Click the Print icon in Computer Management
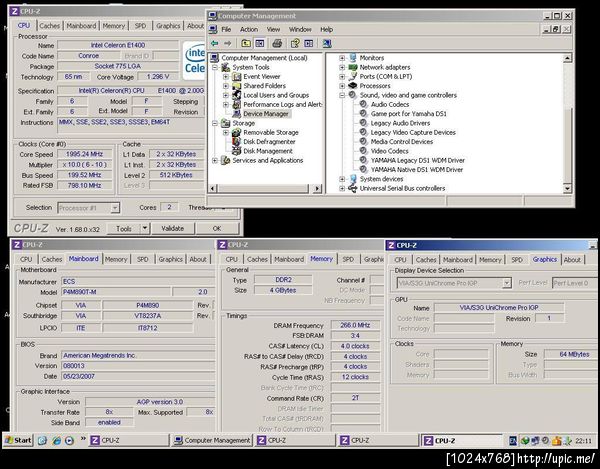This screenshot has height=469, width=600. click(277, 44)
